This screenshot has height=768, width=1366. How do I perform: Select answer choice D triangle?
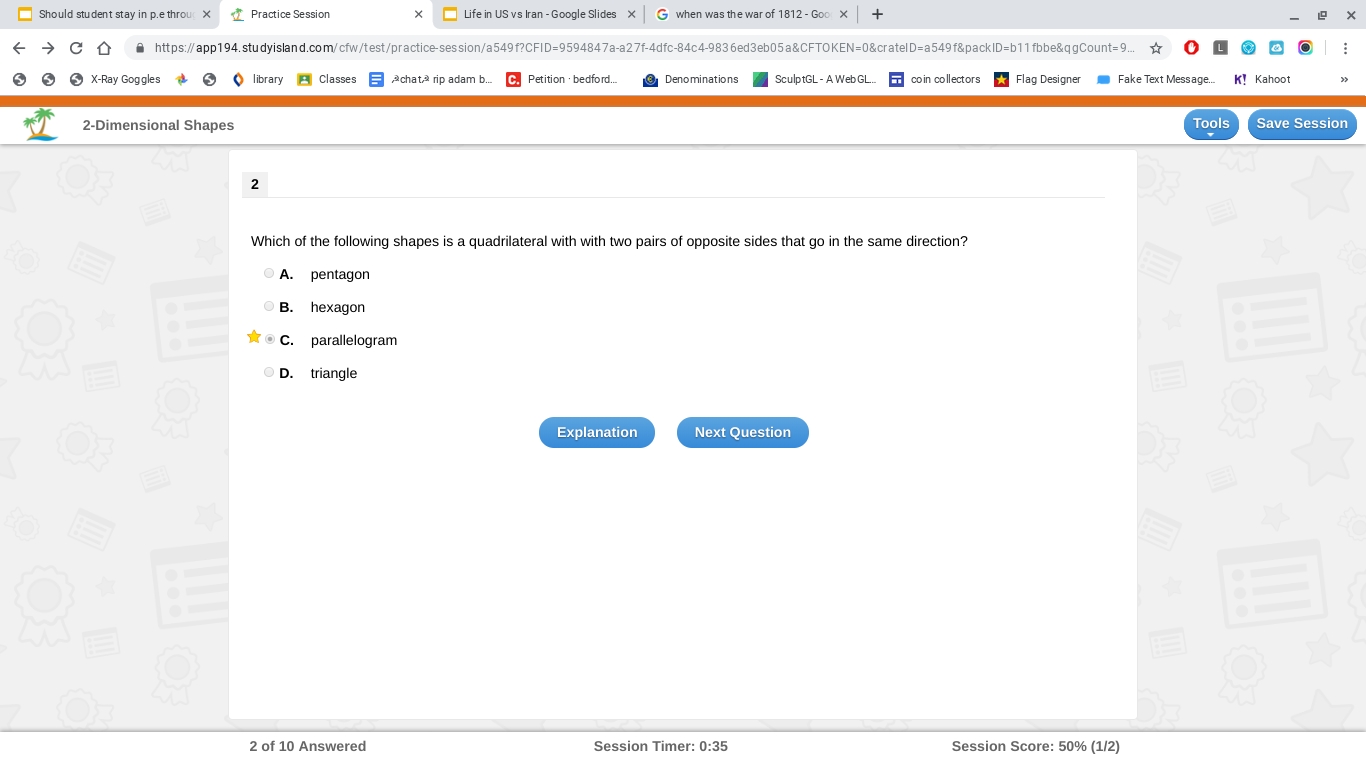point(269,372)
